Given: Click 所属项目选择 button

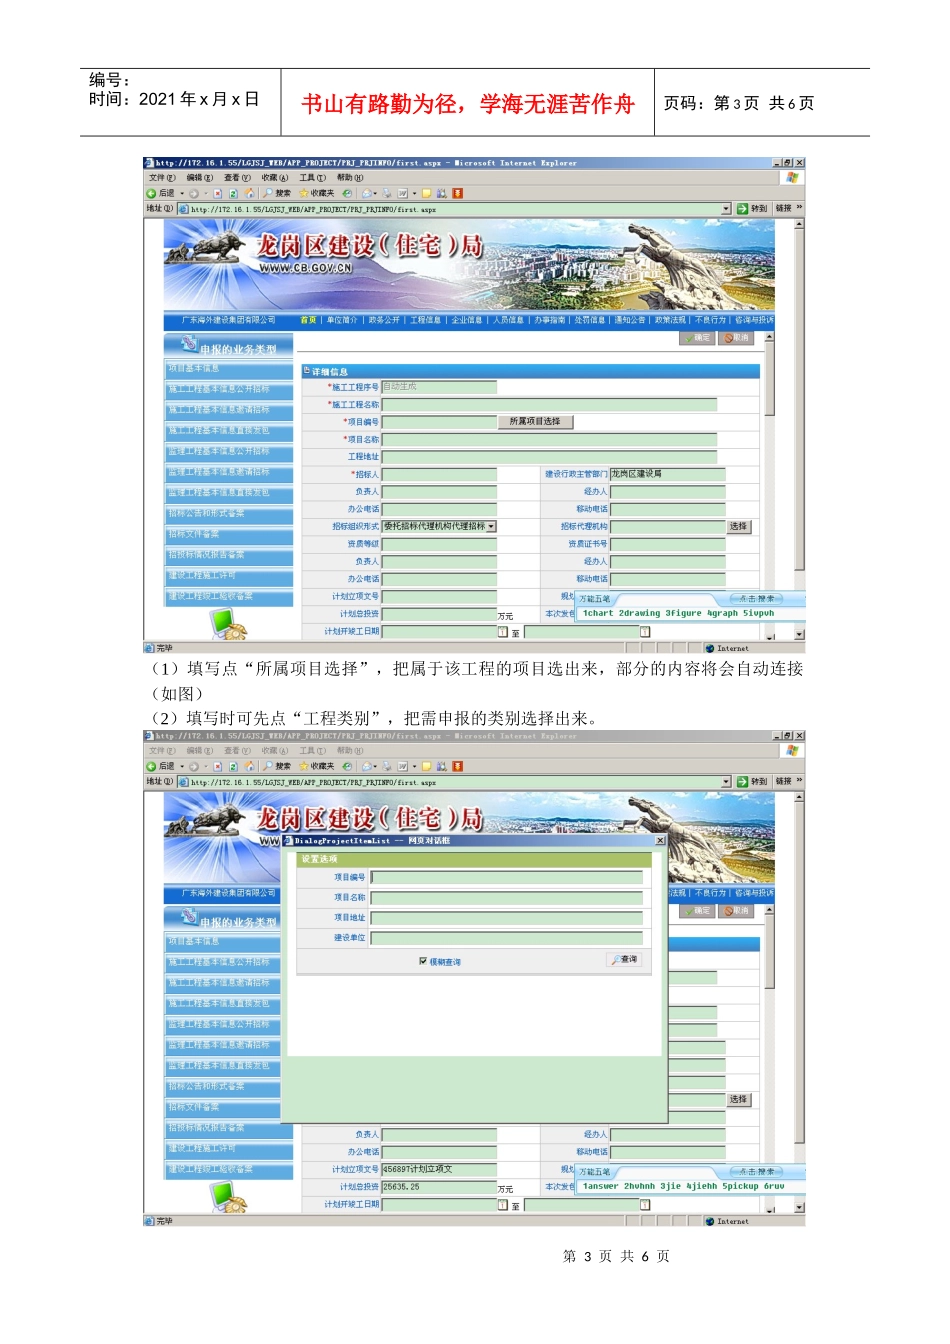Looking at the screenshot, I should (535, 422).
